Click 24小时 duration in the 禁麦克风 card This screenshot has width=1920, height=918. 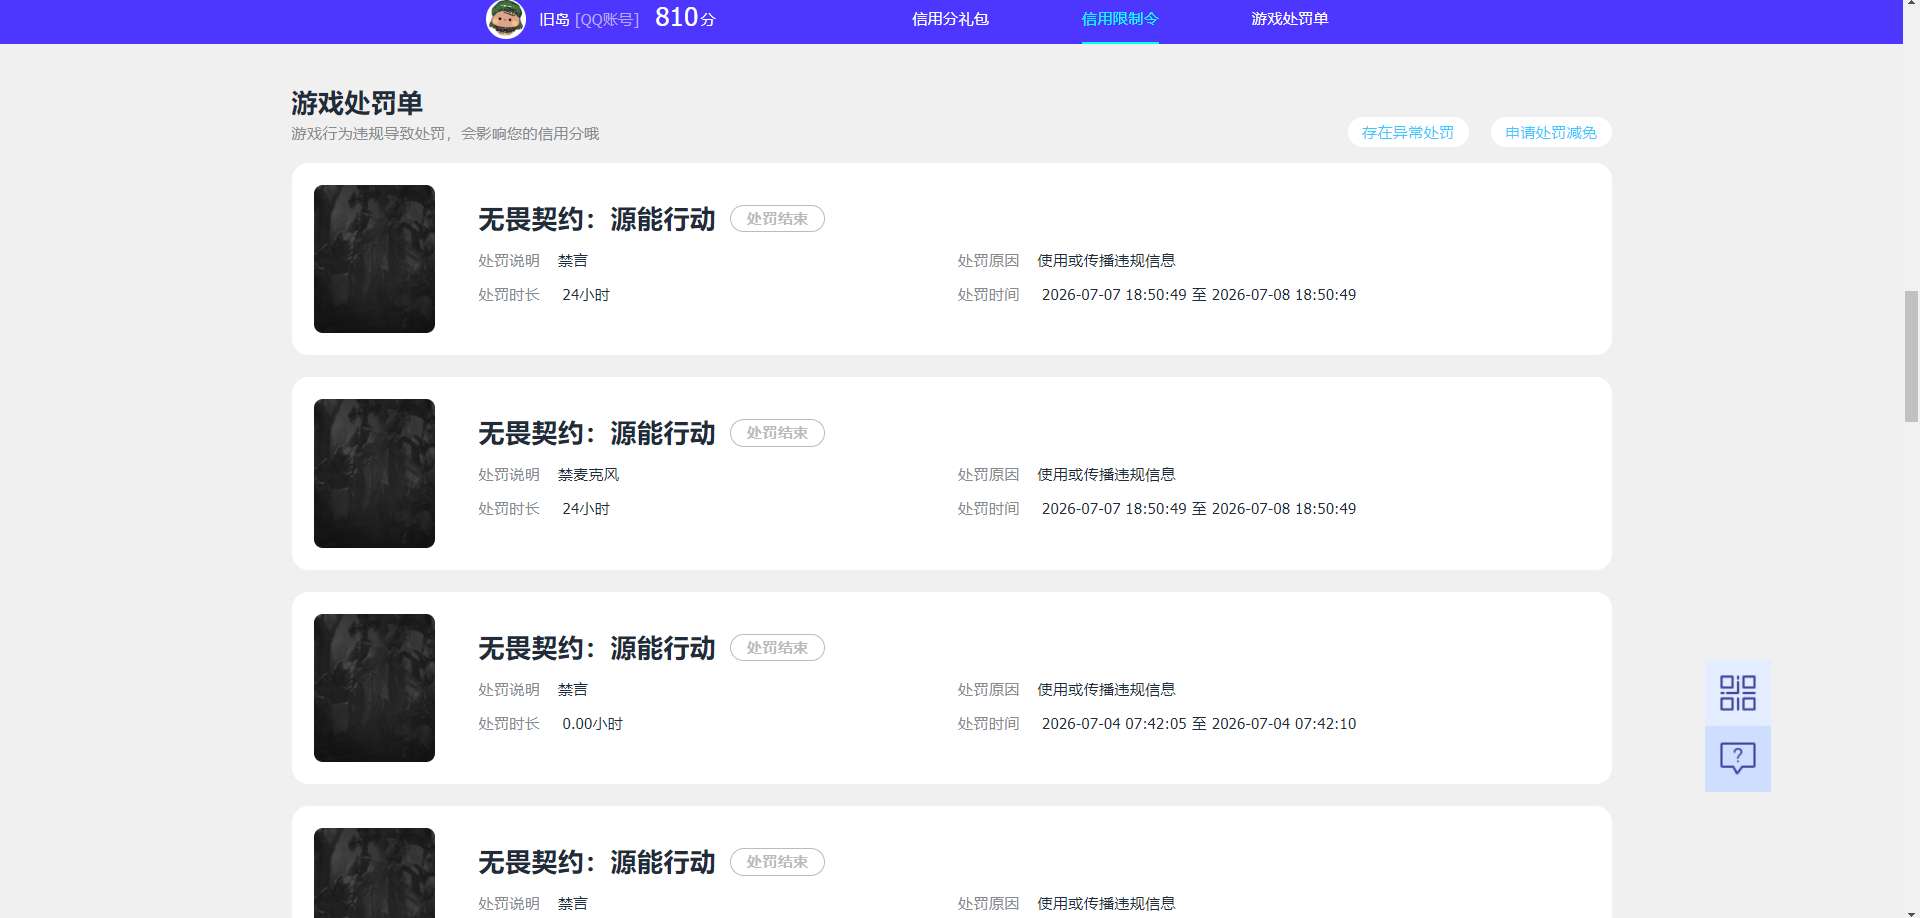(586, 509)
